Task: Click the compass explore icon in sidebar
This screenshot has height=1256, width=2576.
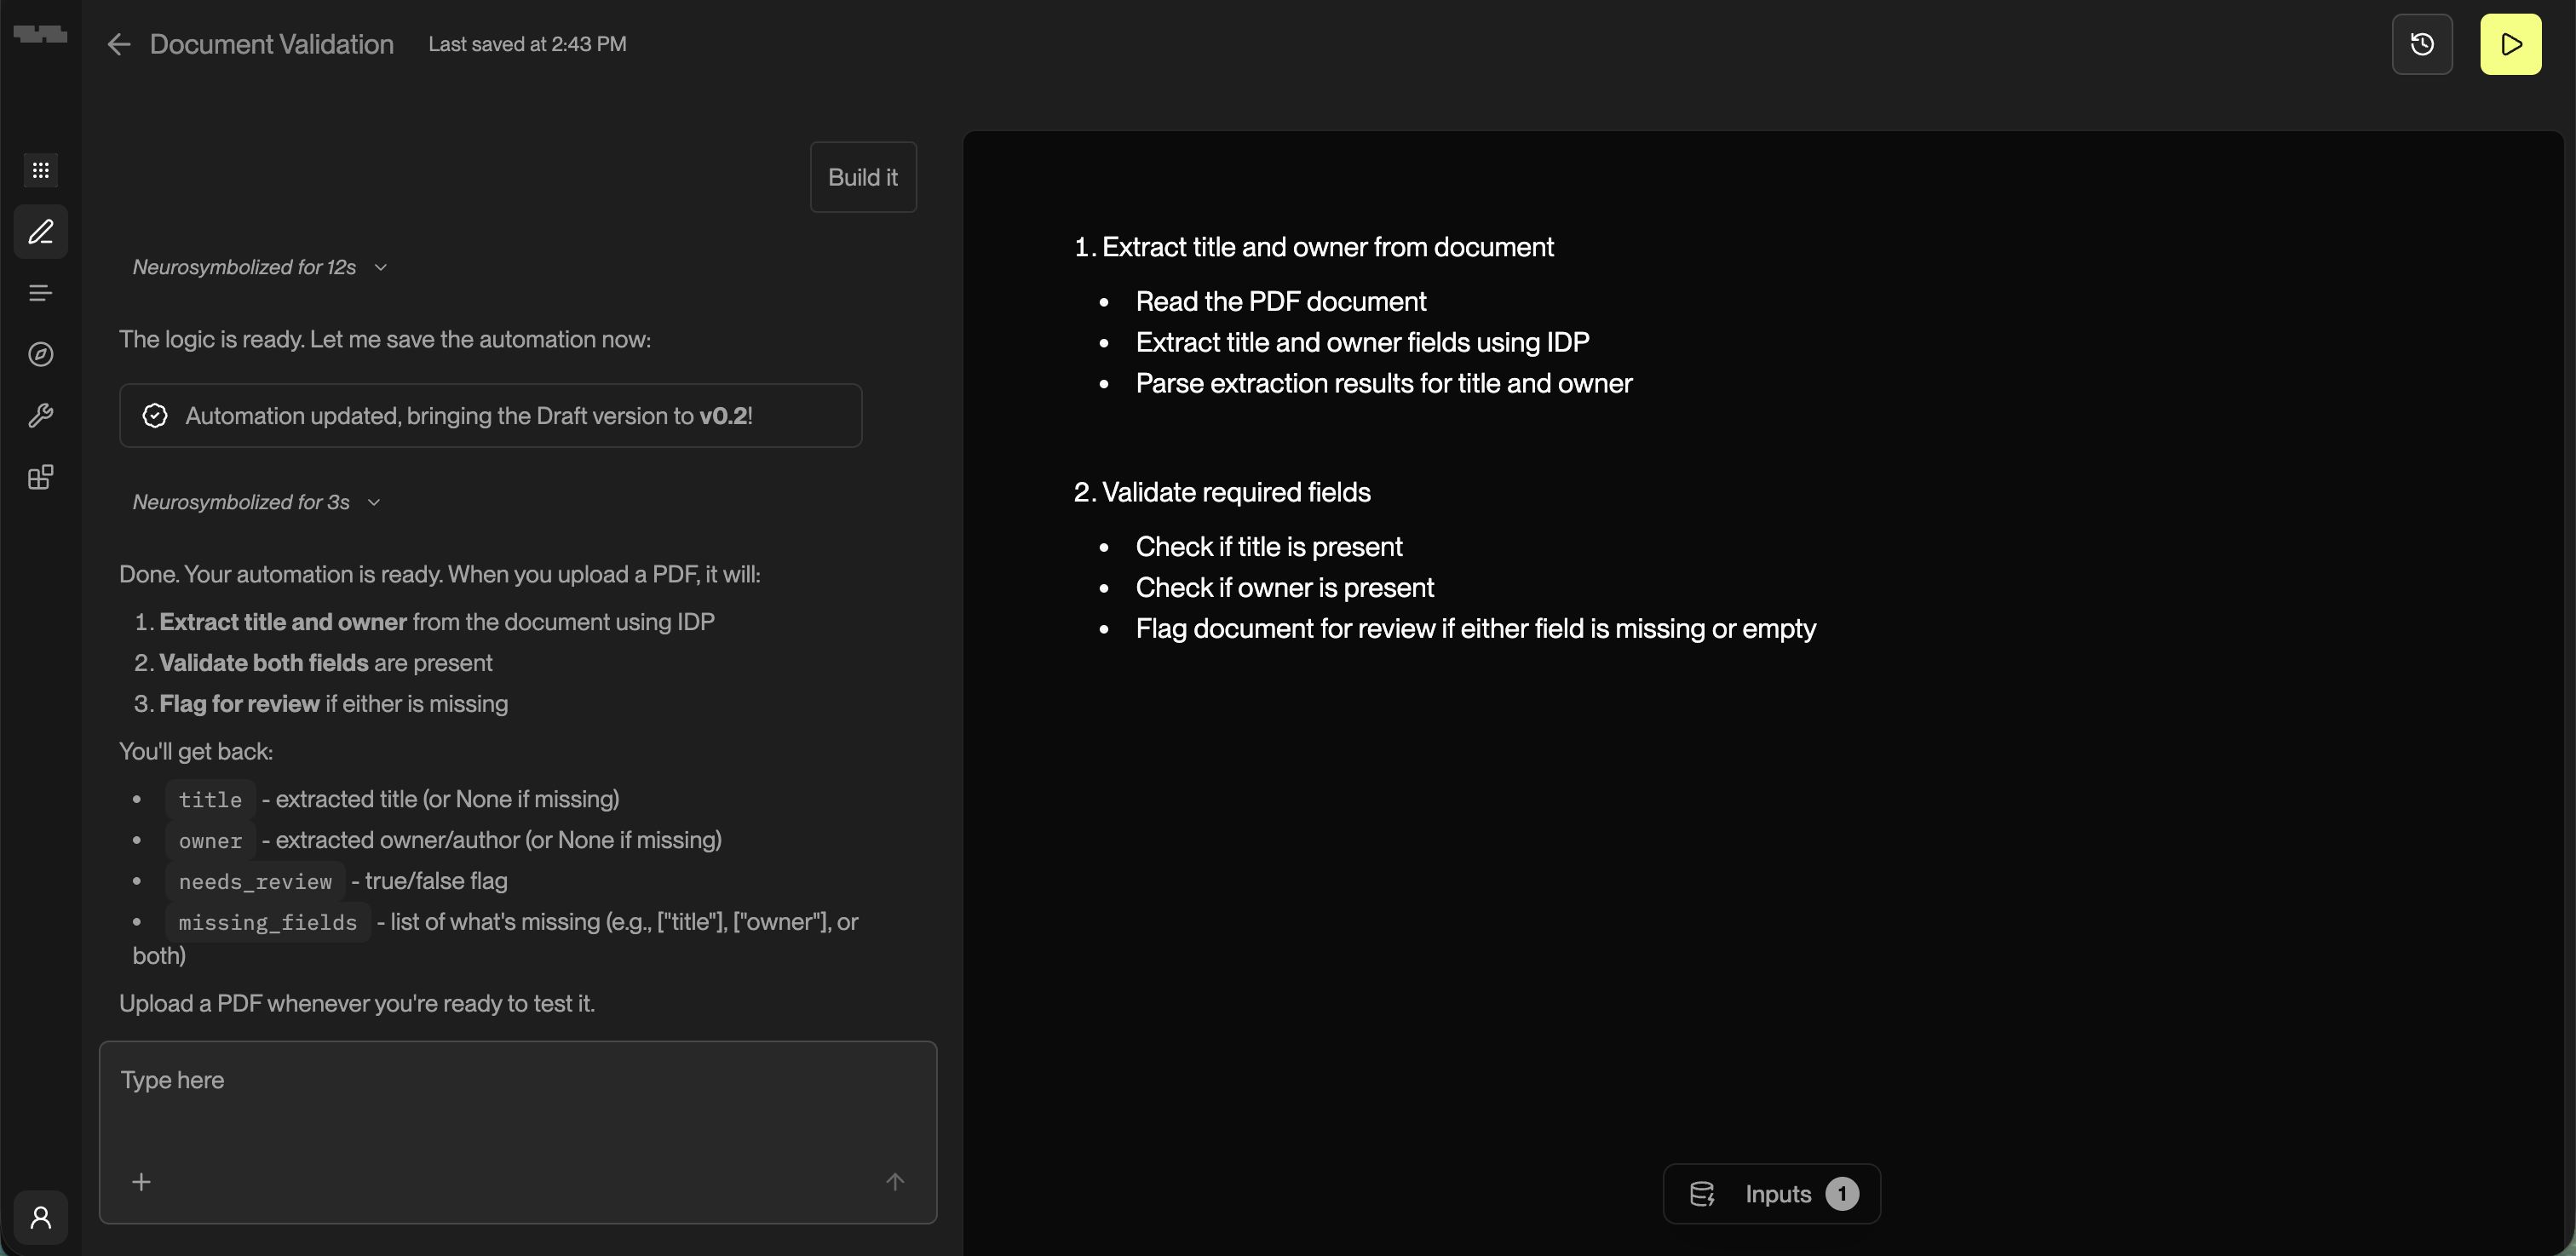Action: [41, 354]
